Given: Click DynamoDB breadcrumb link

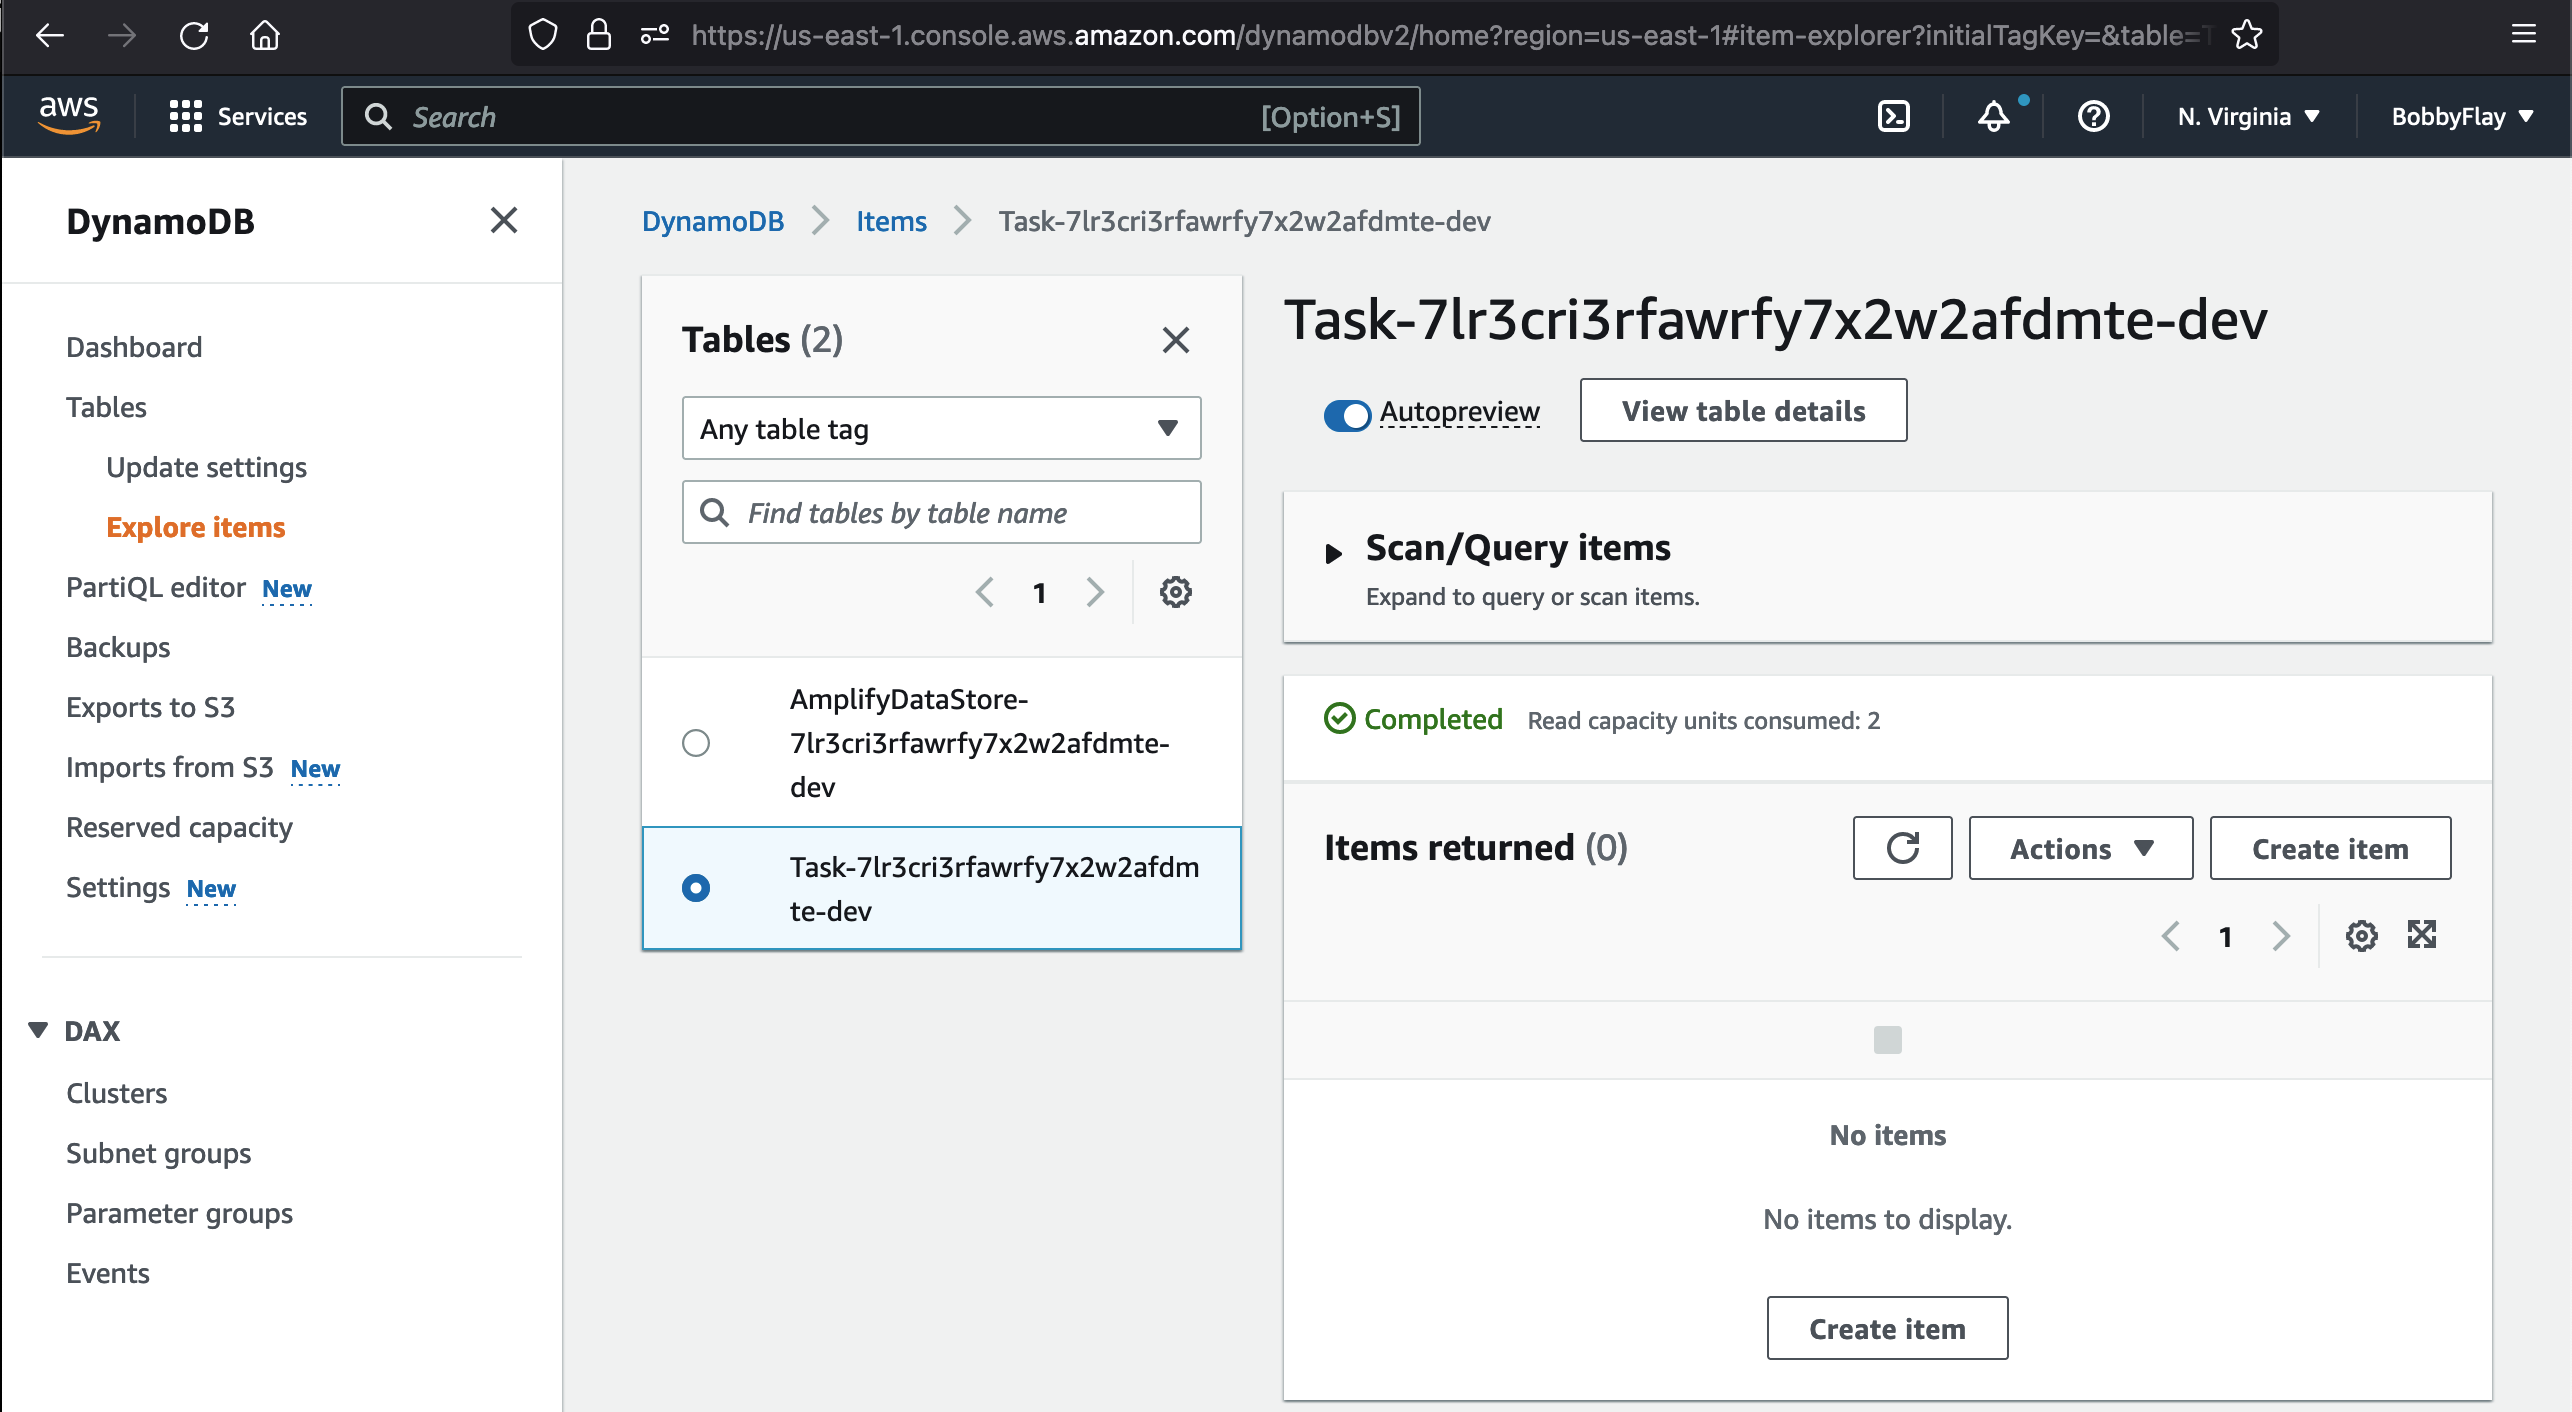Looking at the screenshot, I should click(x=713, y=220).
